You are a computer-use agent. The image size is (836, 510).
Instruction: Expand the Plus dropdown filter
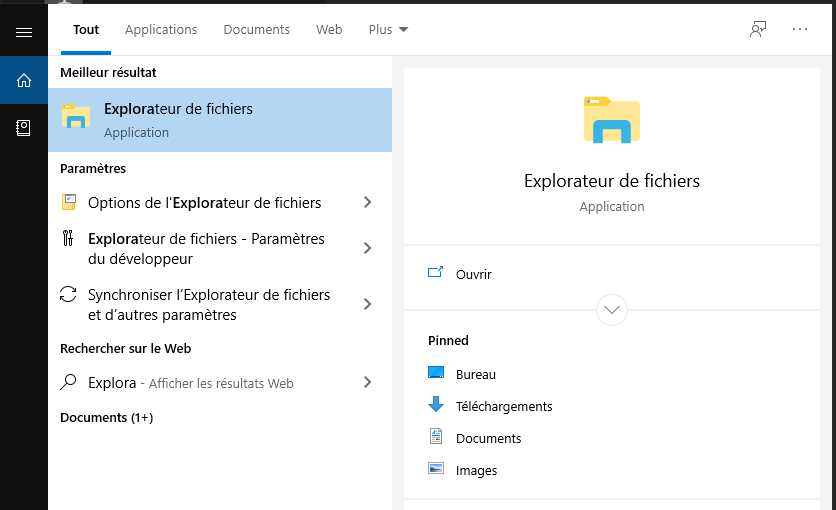[388, 30]
